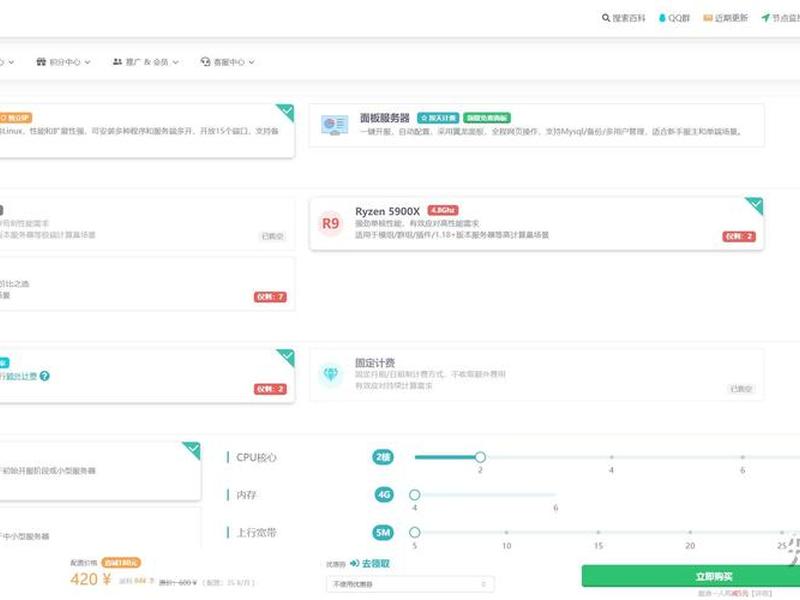Select the Ryzen 5900X processor card

click(536, 223)
